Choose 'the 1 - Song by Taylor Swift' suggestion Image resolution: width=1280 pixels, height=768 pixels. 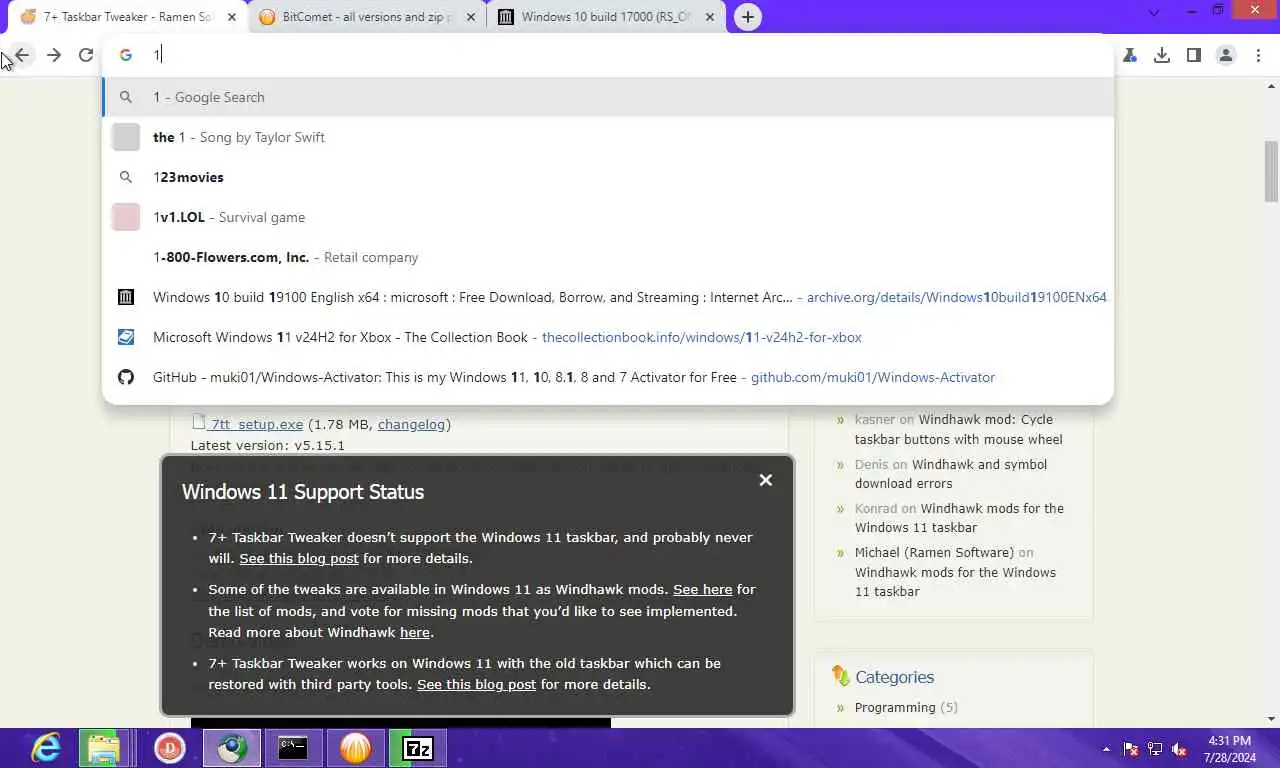pyautogui.click(x=608, y=137)
